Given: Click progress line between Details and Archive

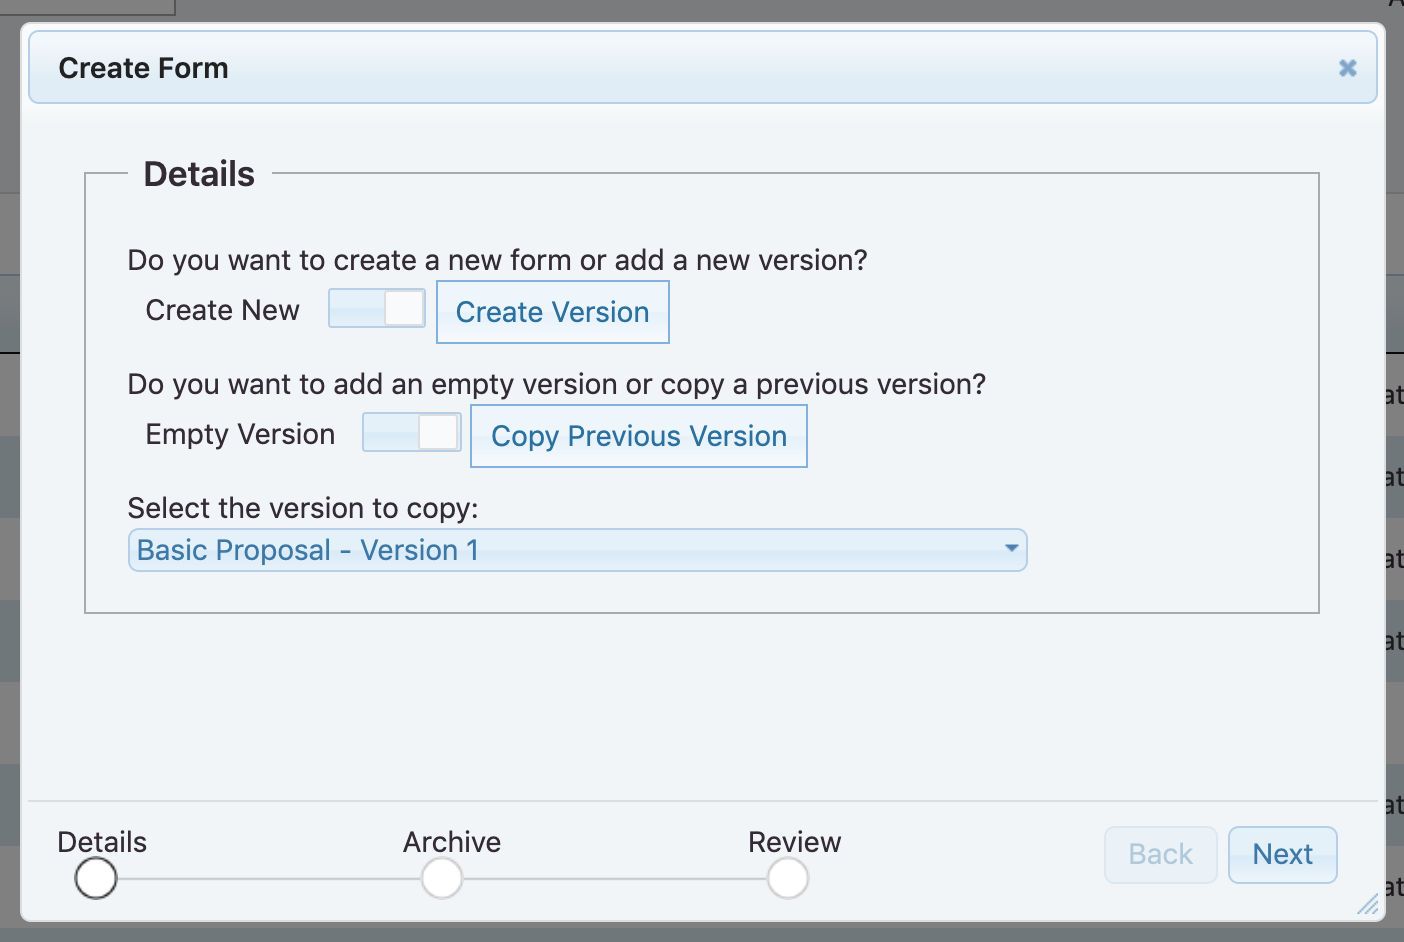Looking at the screenshot, I should click(269, 879).
